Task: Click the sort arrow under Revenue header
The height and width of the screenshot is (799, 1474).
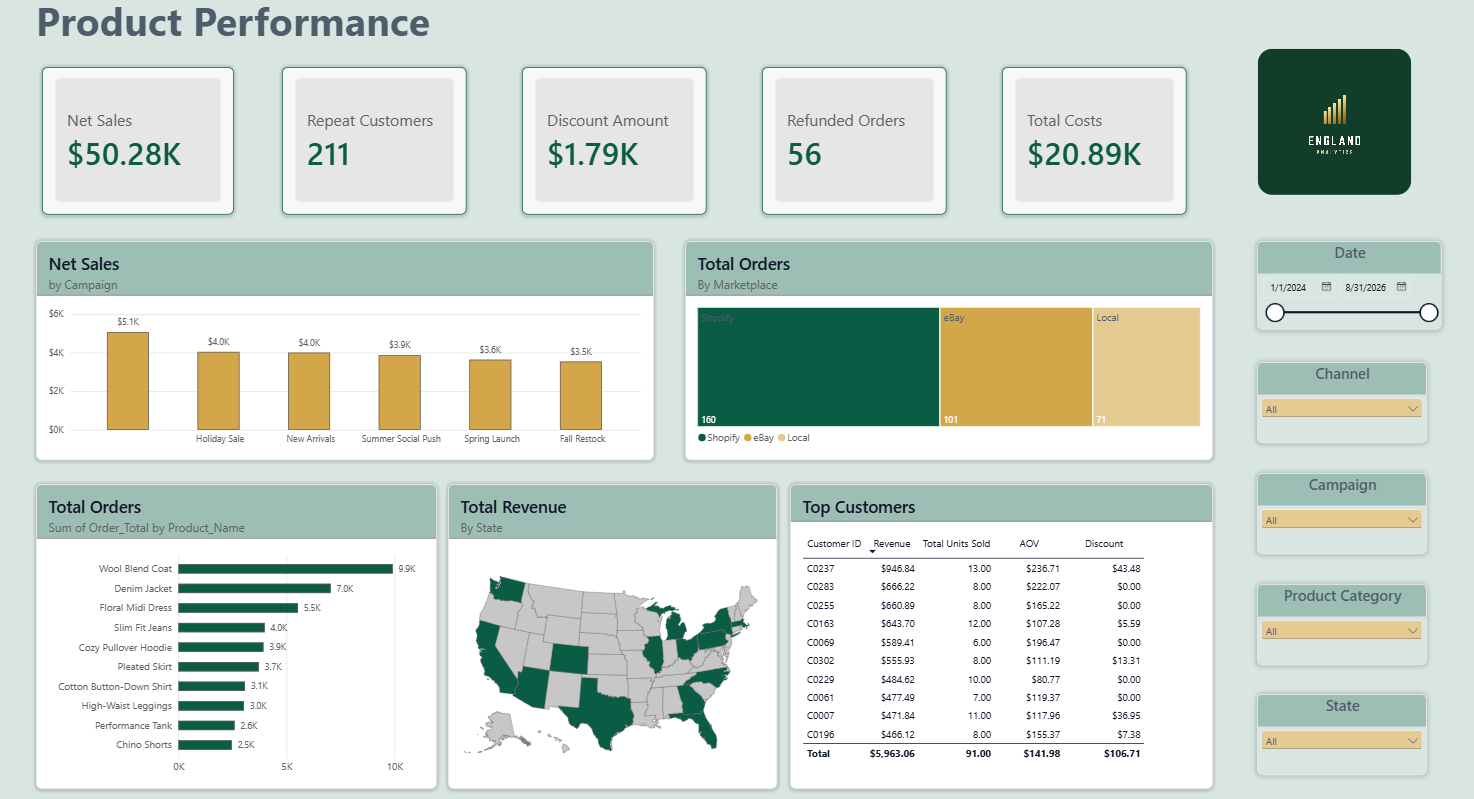Action: pyautogui.click(x=872, y=551)
